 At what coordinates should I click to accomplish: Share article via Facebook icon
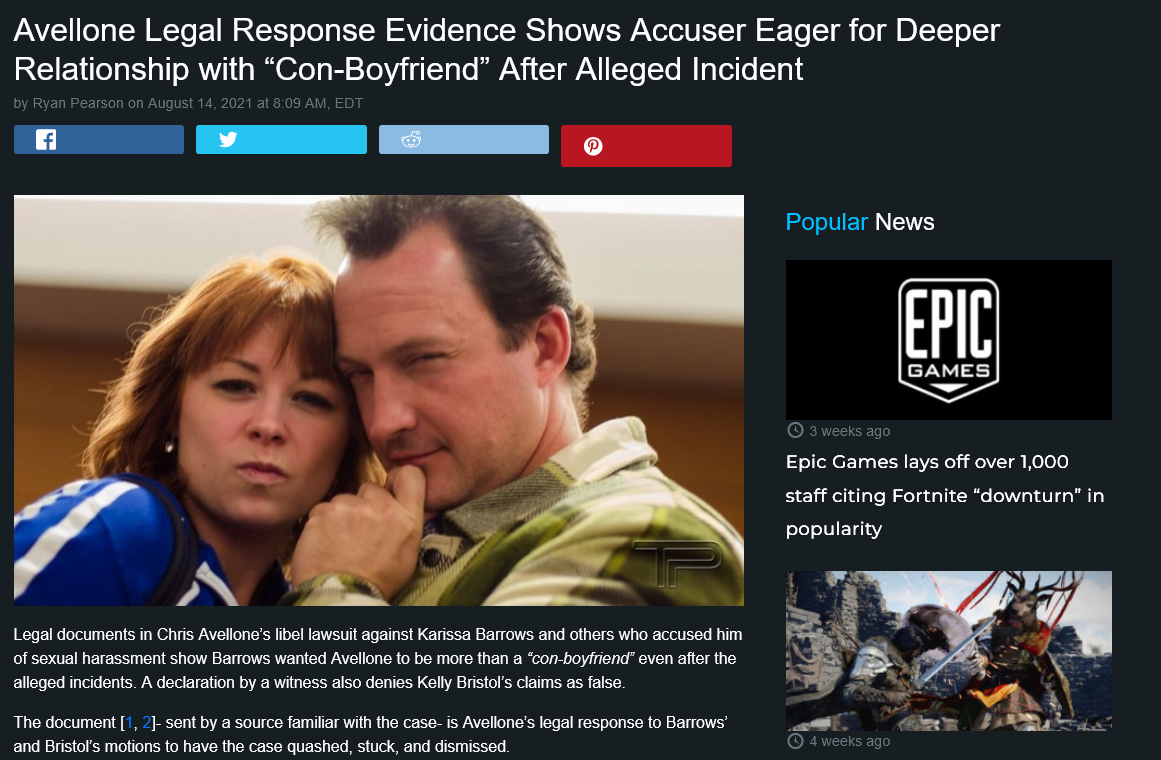pyautogui.click(x=46, y=139)
